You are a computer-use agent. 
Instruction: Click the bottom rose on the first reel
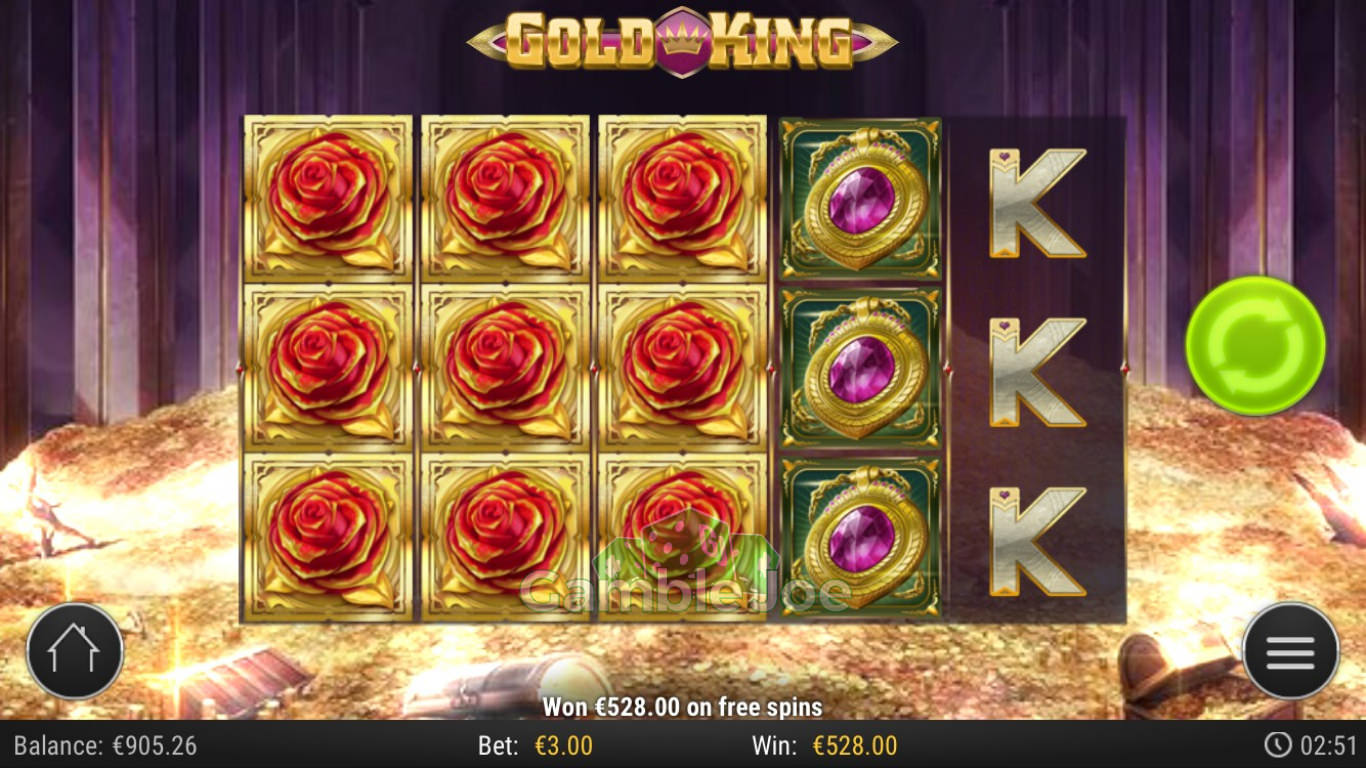click(x=328, y=537)
